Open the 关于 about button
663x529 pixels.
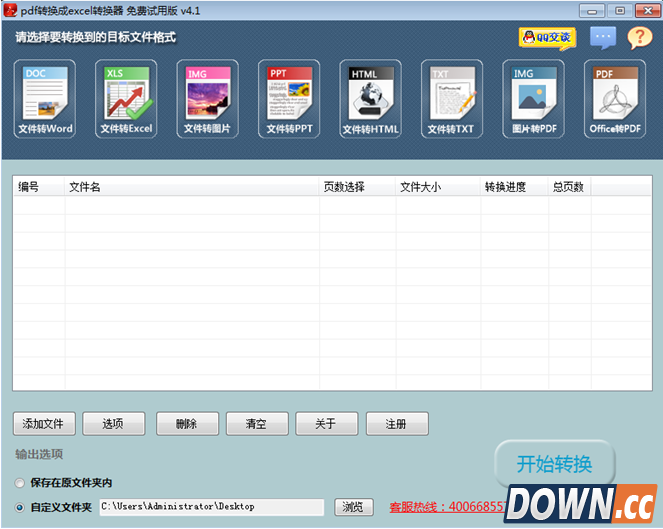point(327,424)
